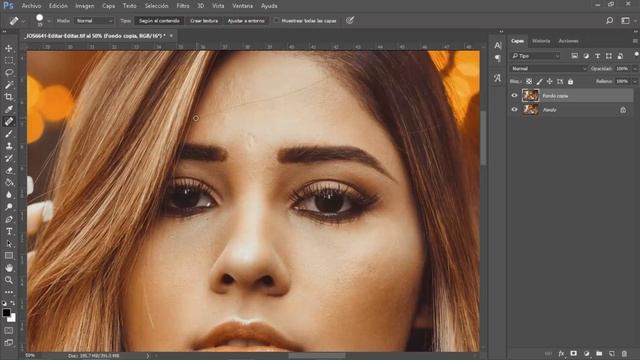
Task: Toggle lock image pixels
Action: click(539, 82)
